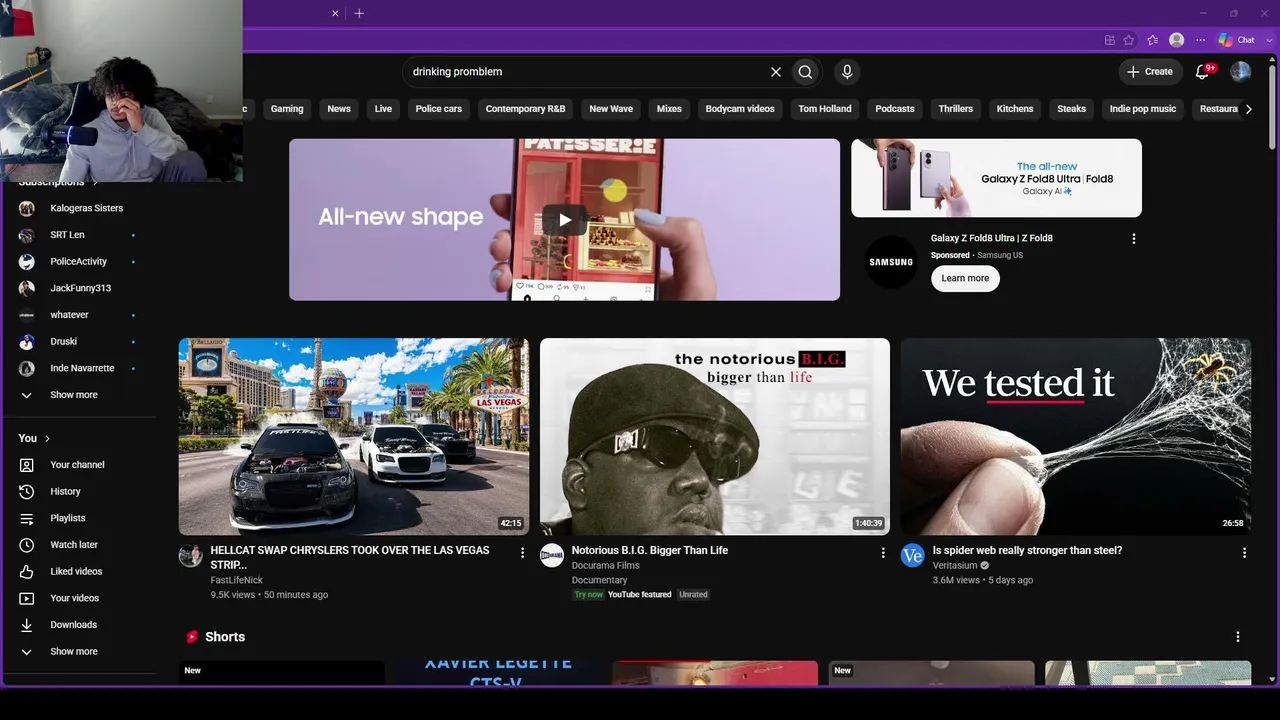Viewport: 1280px width, 720px height.
Task: Clear the search box with the X icon
Action: click(775, 72)
